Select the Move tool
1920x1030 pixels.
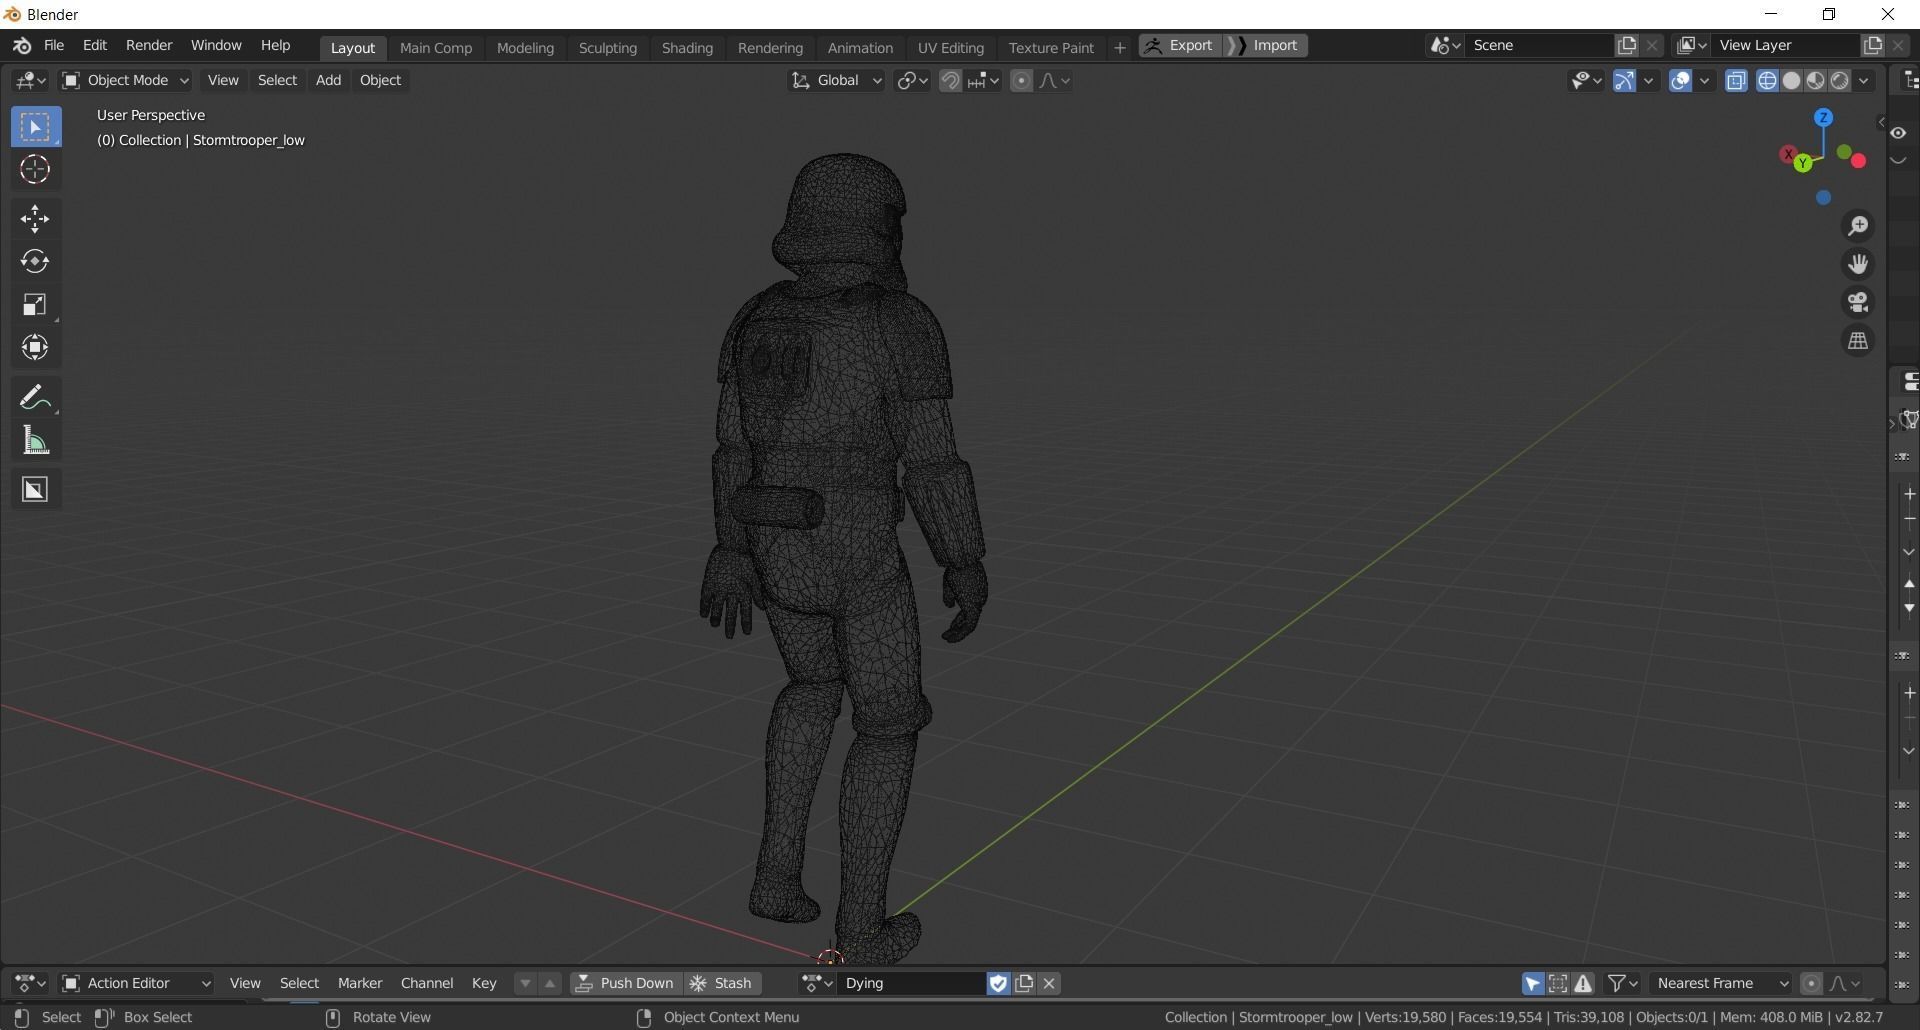point(35,219)
